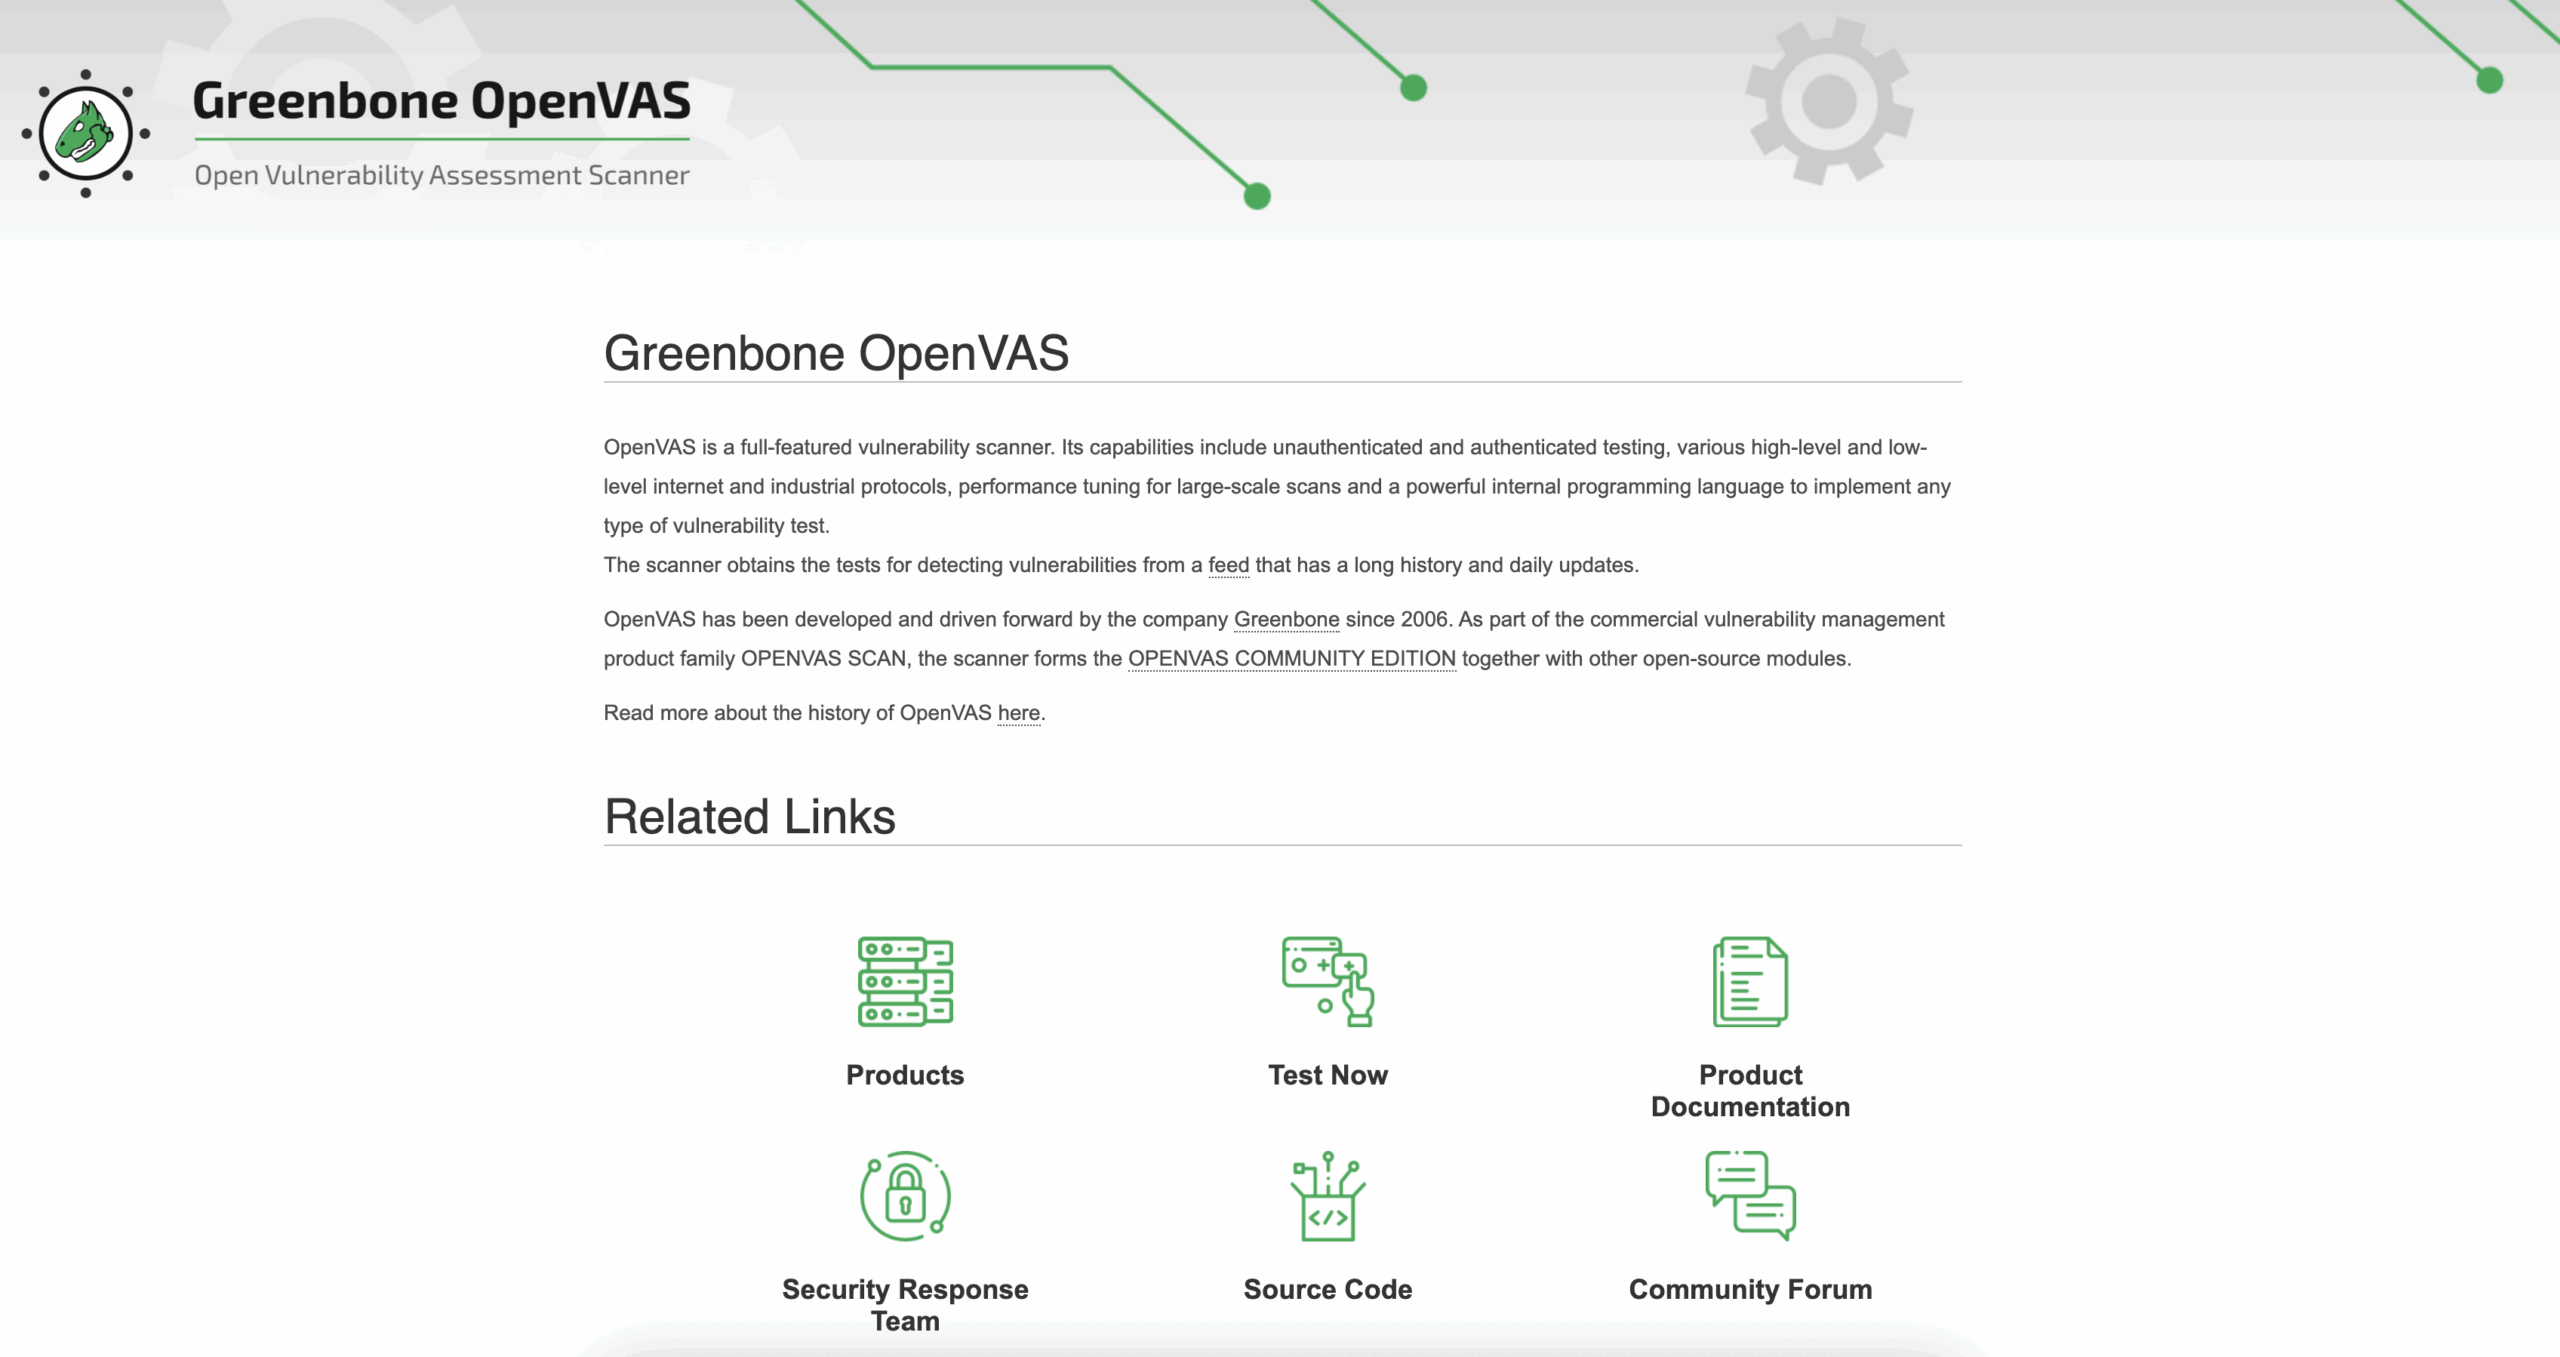Click the Test Now hand-pointer icon
Image resolution: width=2560 pixels, height=1357 pixels.
(1328, 982)
